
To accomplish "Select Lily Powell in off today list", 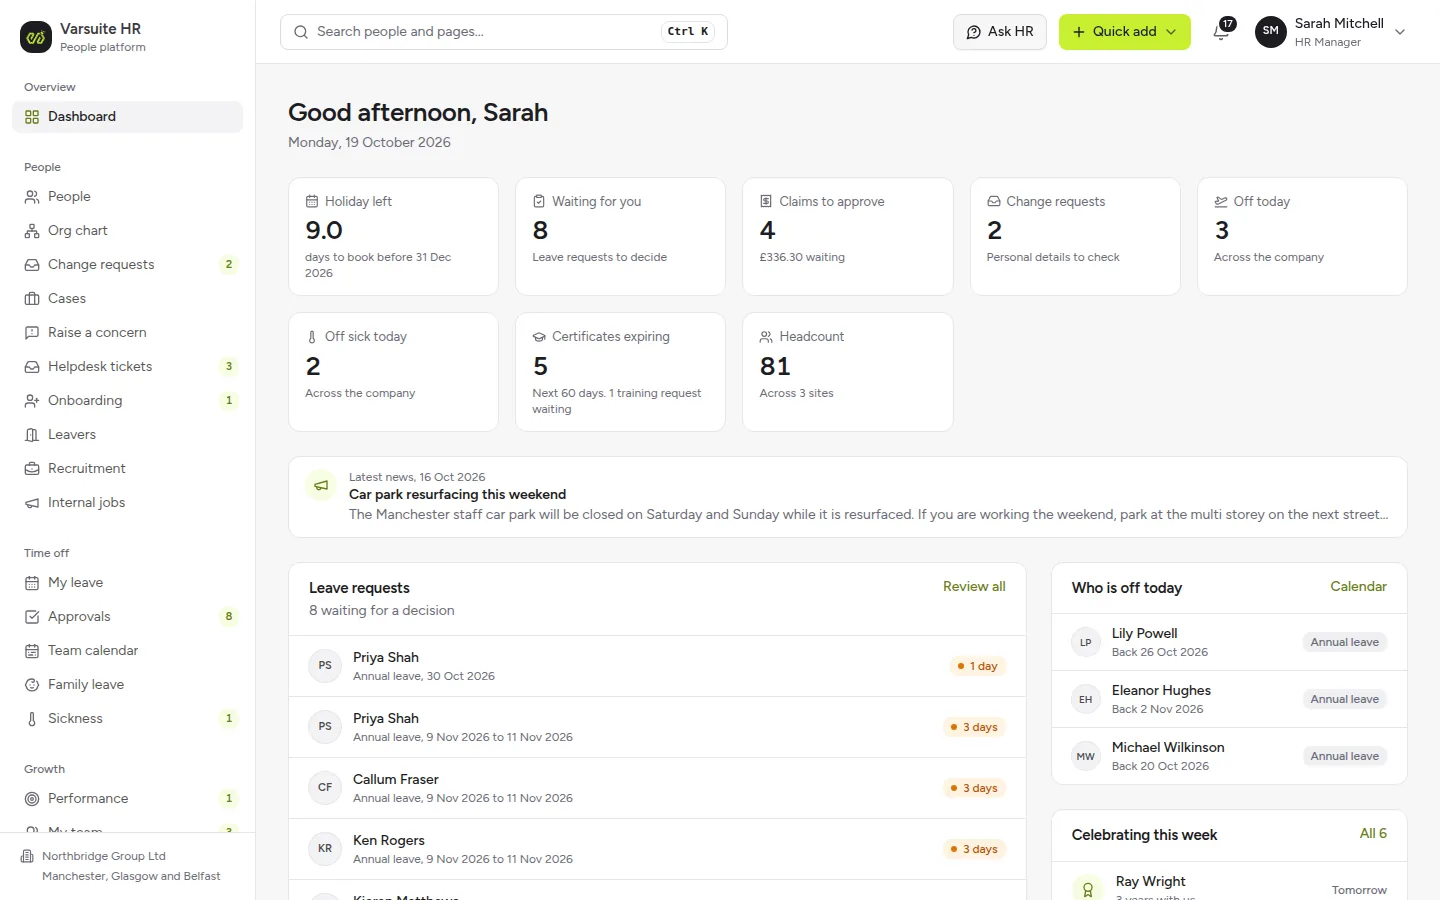I will [x=1229, y=642].
